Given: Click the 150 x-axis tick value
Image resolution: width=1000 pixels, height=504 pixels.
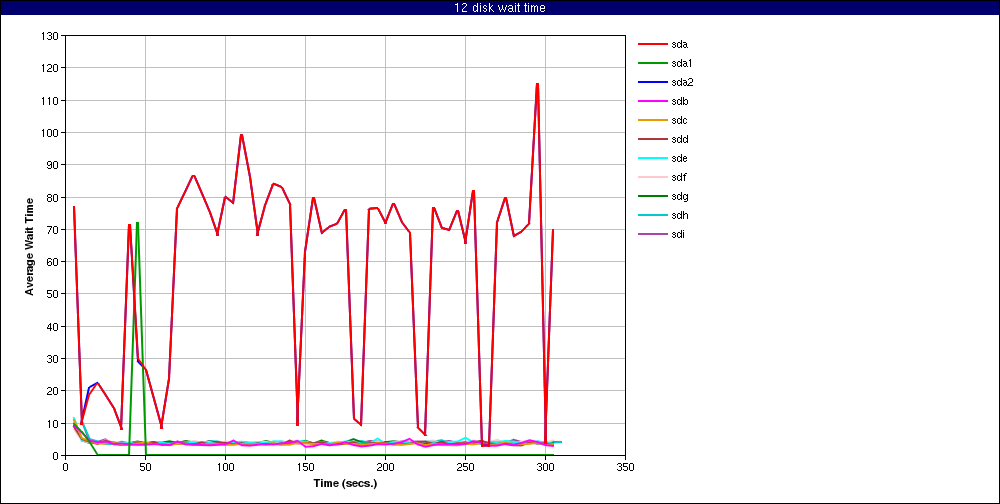Looking at the screenshot, I should point(305,467).
